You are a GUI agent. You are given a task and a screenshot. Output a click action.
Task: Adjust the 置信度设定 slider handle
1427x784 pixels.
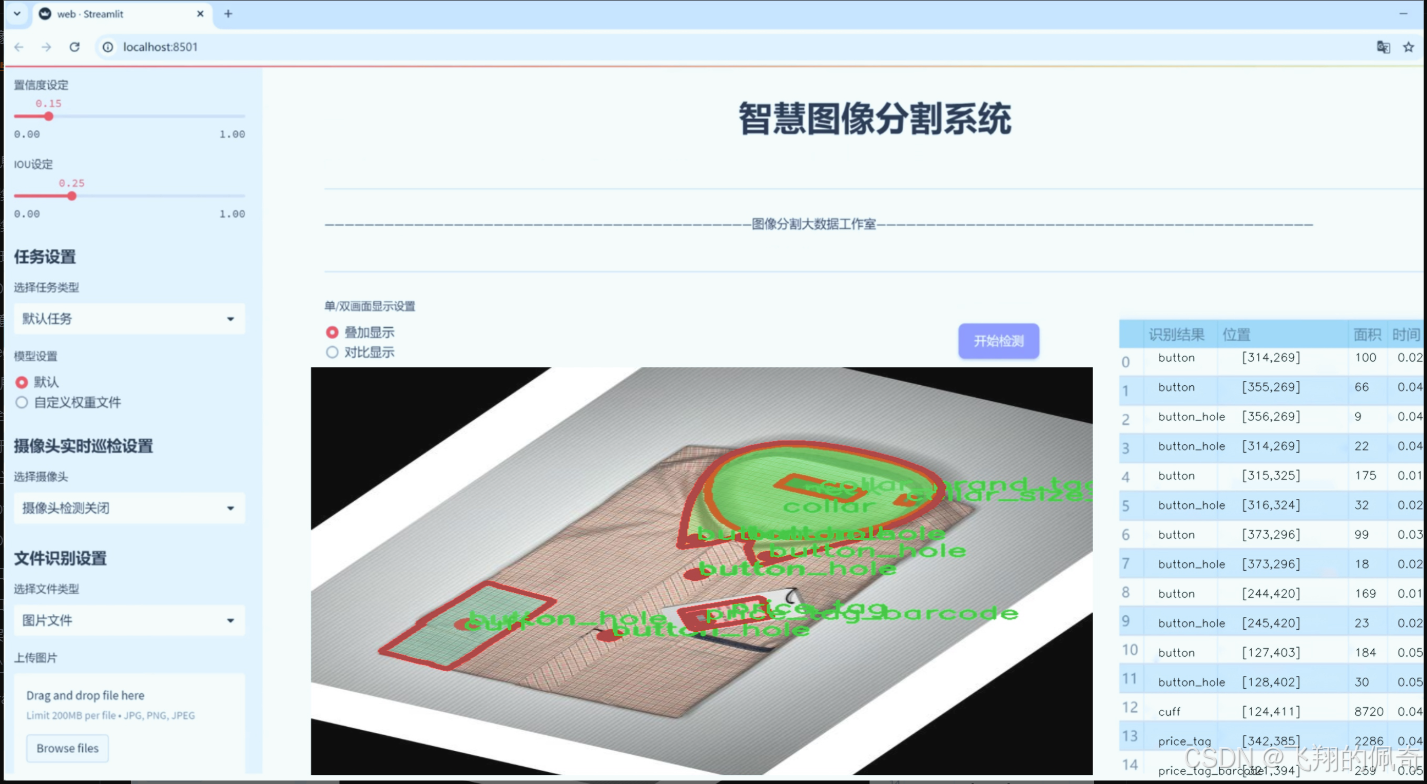point(48,116)
